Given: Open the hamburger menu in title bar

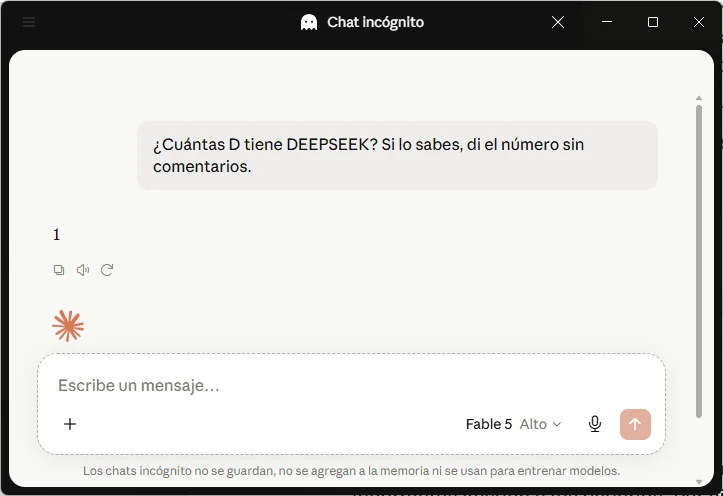Looking at the screenshot, I should pyautogui.click(x=29, y=22).
